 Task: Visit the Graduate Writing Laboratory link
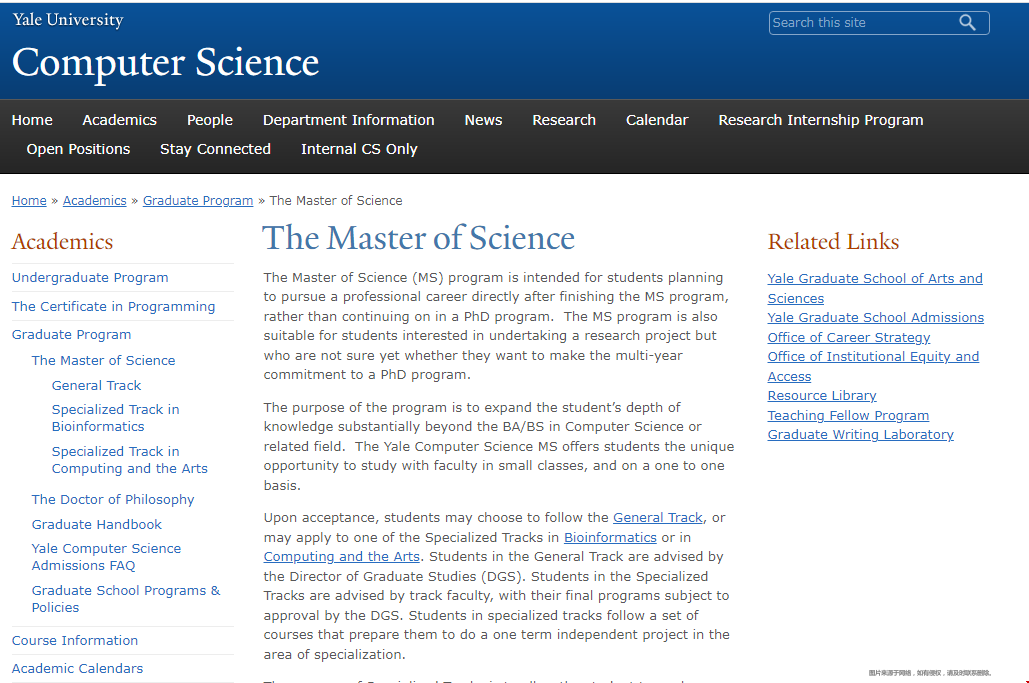860,435
